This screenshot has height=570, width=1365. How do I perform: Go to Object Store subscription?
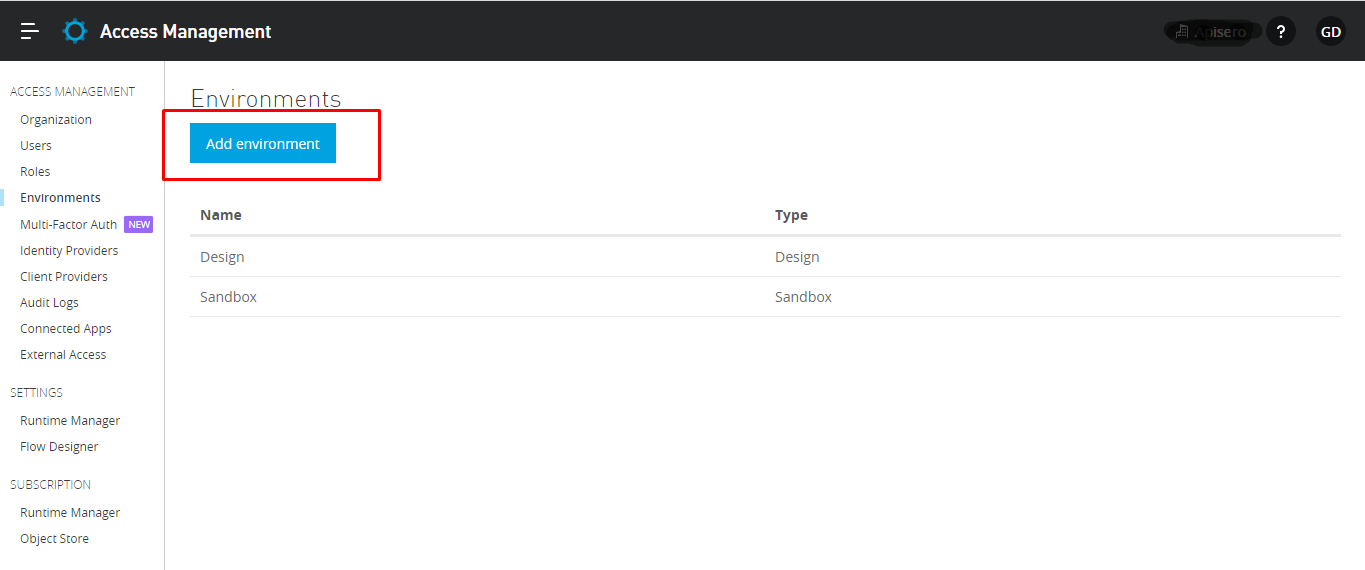54,538
